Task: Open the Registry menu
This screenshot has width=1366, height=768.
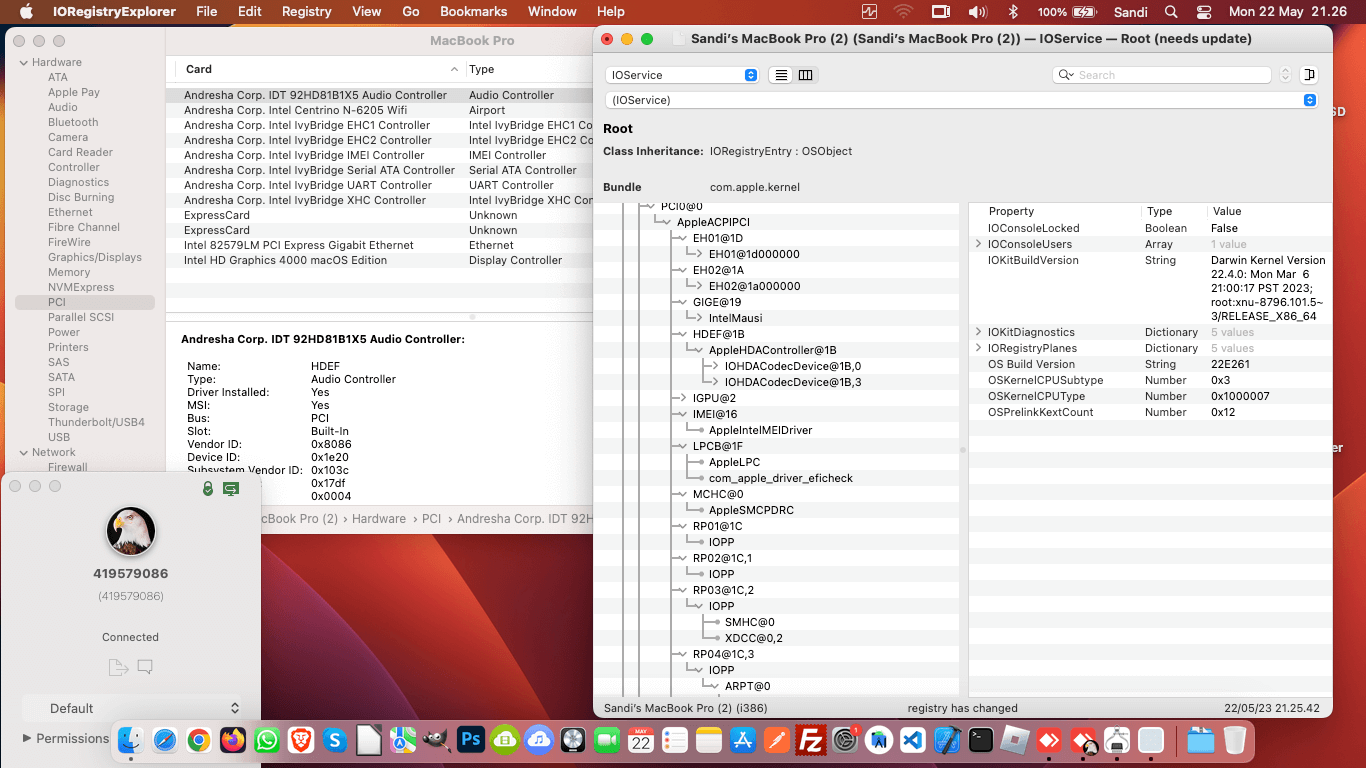Action: 307,12
